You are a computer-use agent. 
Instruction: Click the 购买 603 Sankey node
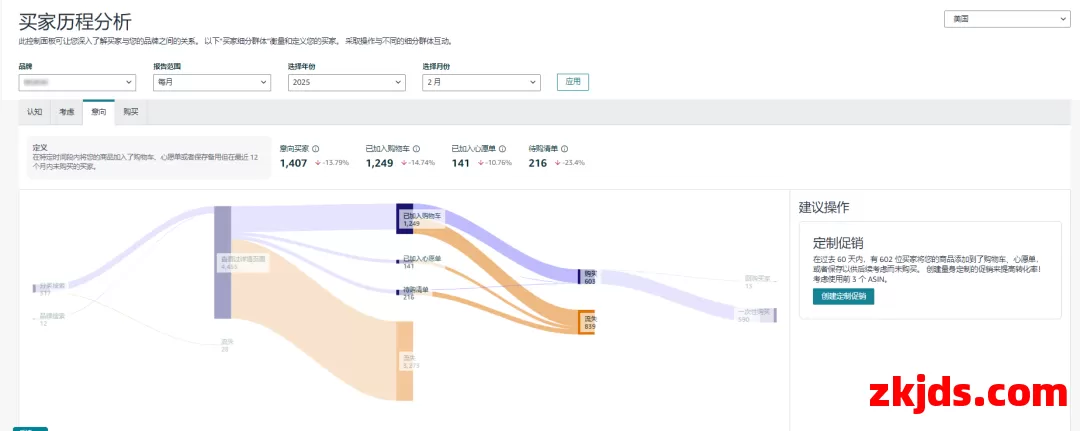pyautogui.click(x=587, y=277)
